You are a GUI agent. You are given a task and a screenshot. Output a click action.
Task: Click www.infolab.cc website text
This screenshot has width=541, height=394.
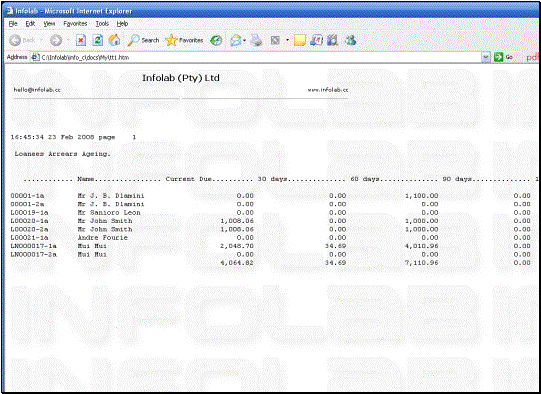(328, 90)
